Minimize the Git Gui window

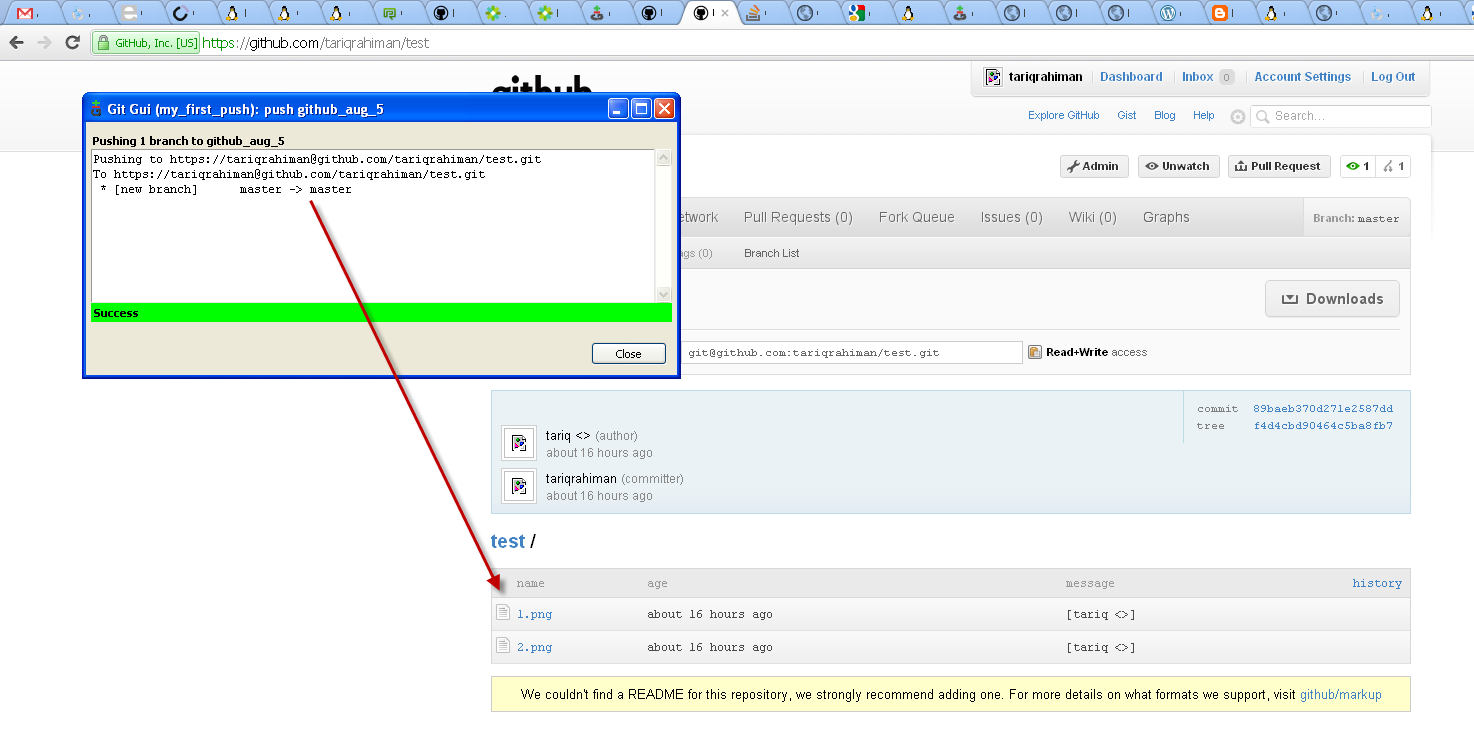pos(619,108)
